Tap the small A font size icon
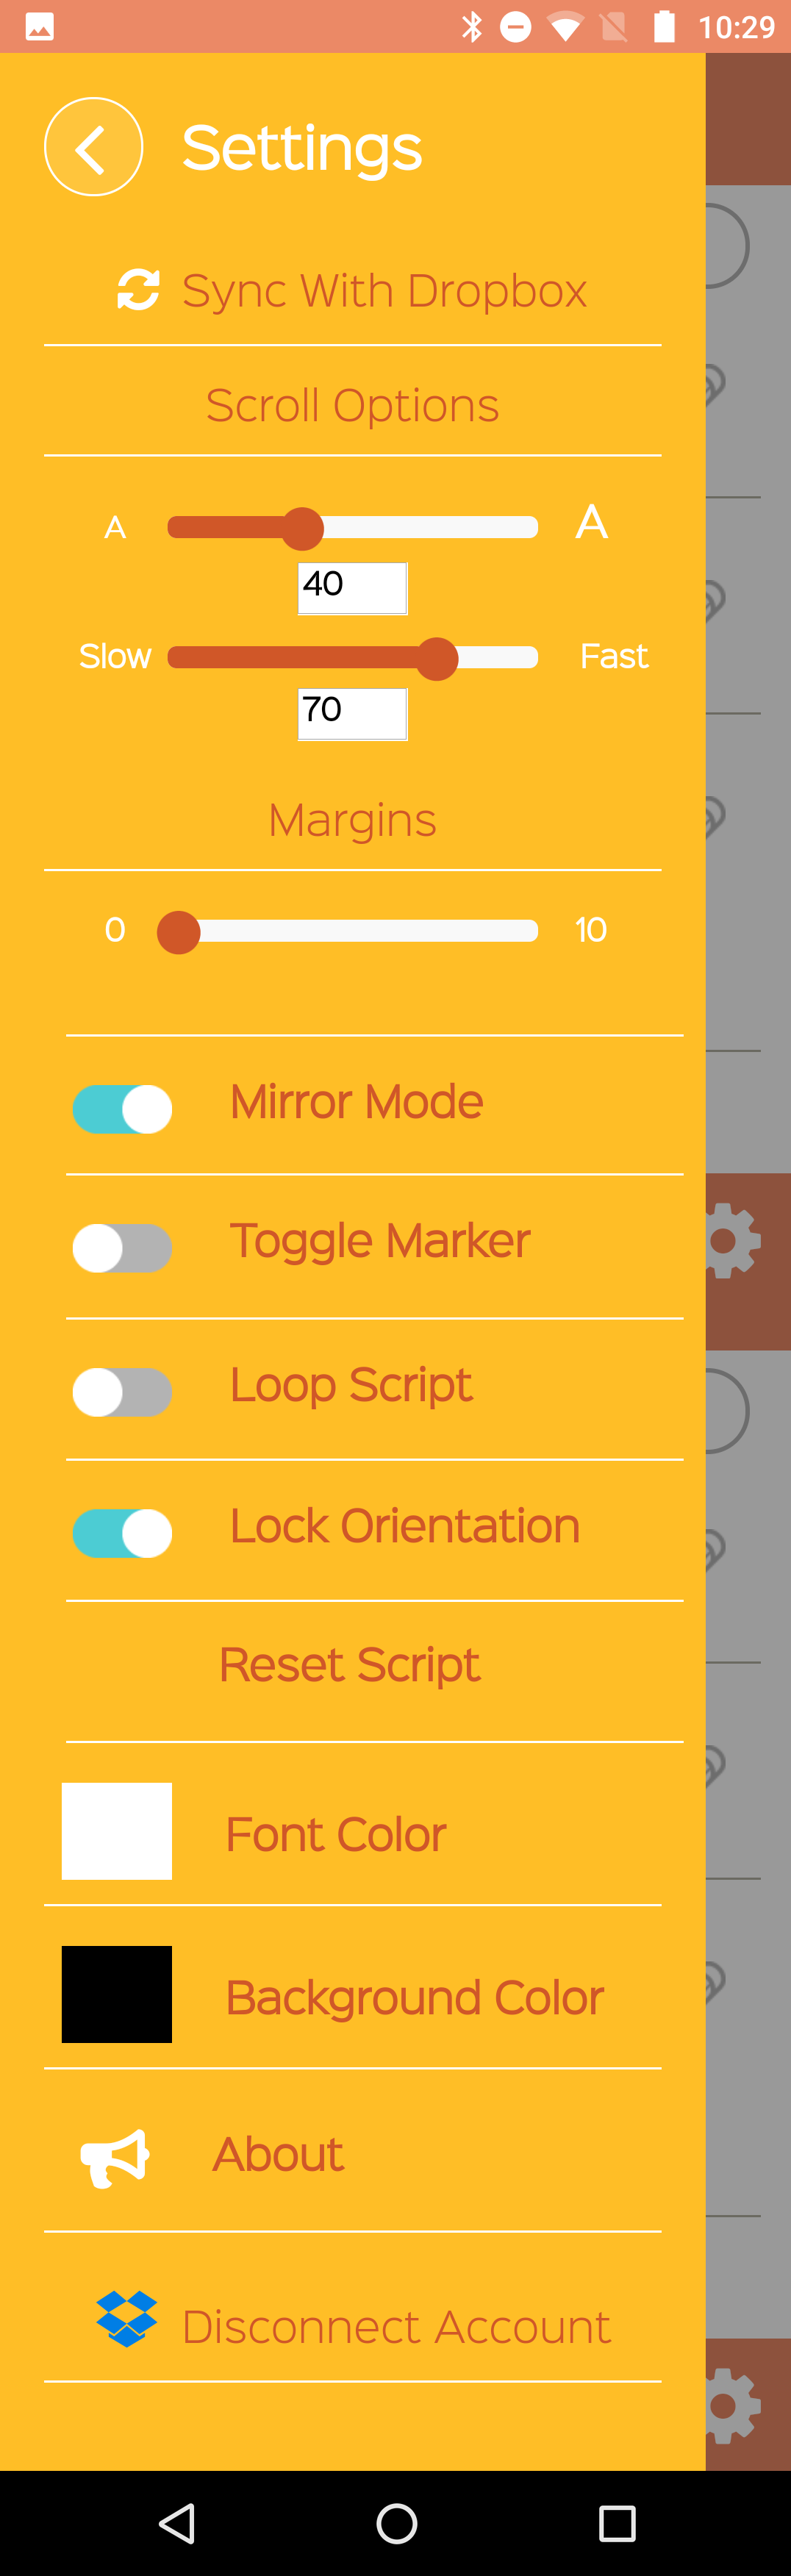 click(x=115, y=527)
